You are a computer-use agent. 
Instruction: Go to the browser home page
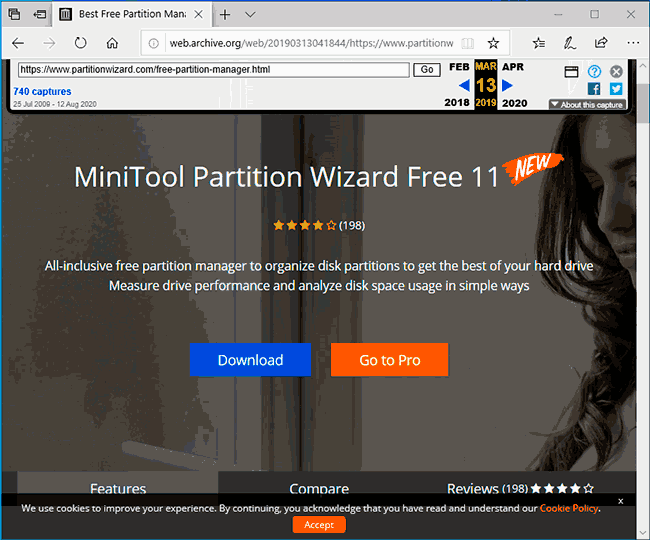coord(112,43)
